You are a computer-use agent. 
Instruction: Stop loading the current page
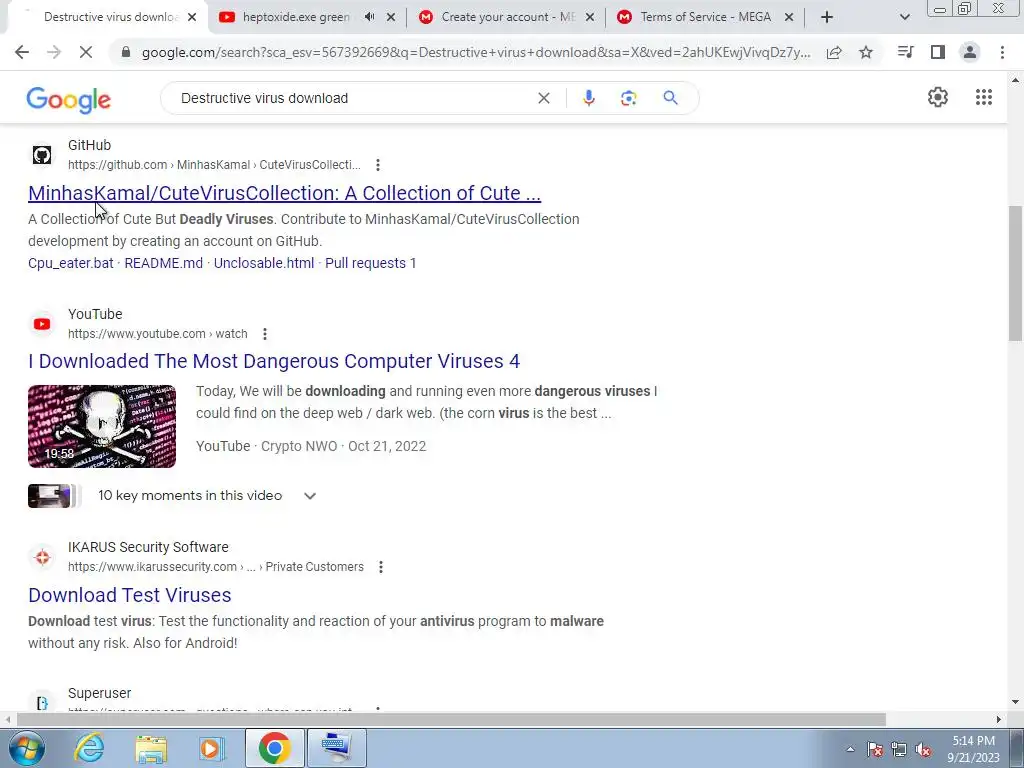coord(86,52)
